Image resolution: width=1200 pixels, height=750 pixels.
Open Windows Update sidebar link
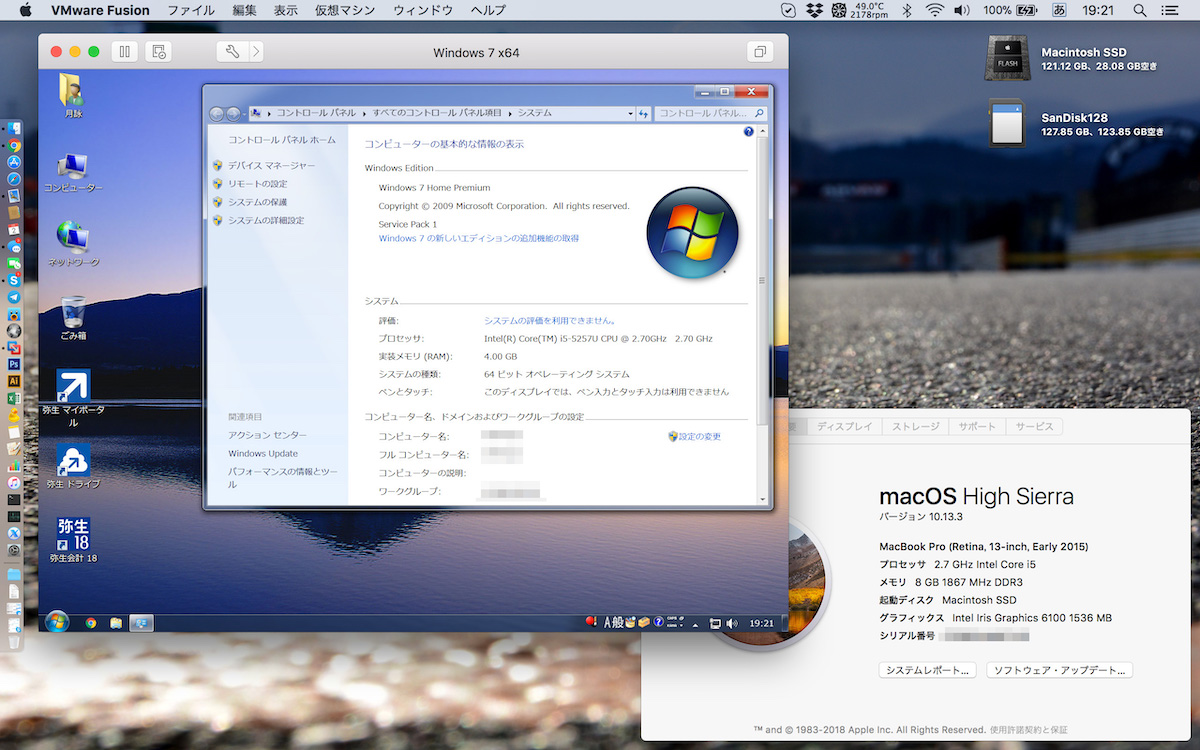coord(263,453)
